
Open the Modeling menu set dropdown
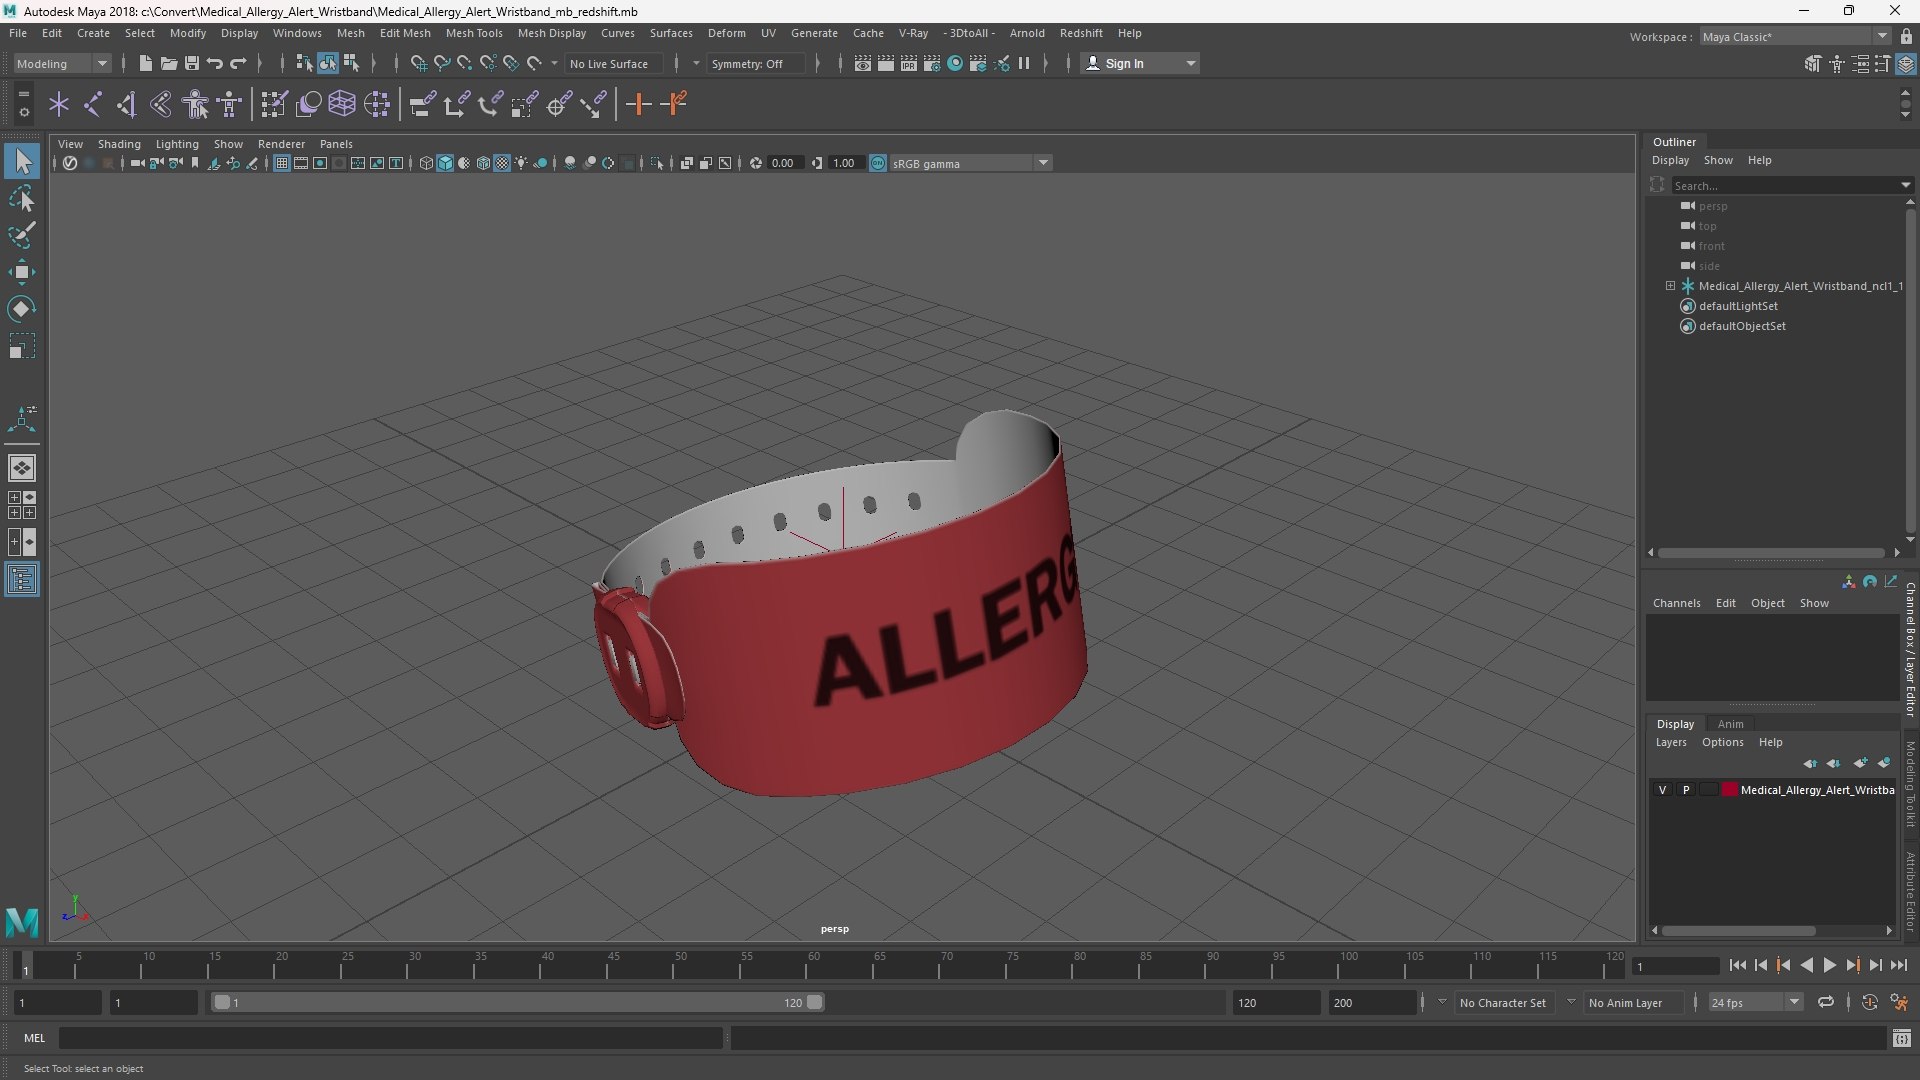62,63
